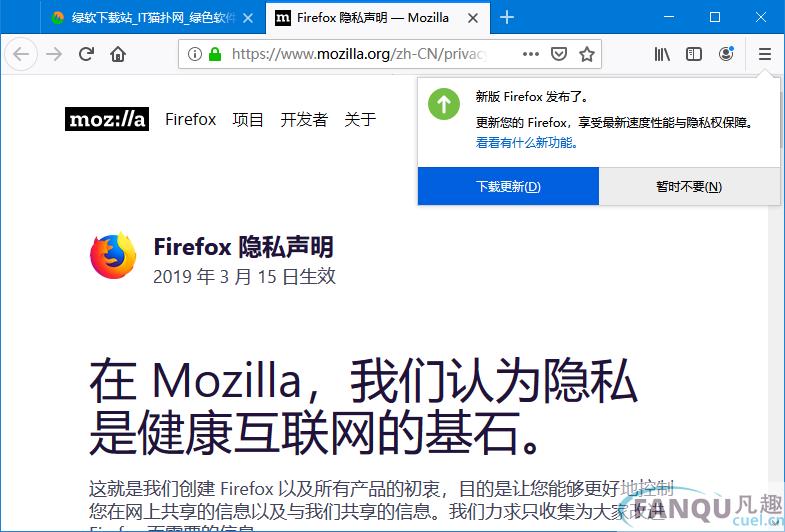This screenshot has height=532, width=785.
Task: Close the Firefox 隐私声明 tab
Action: 473,18
